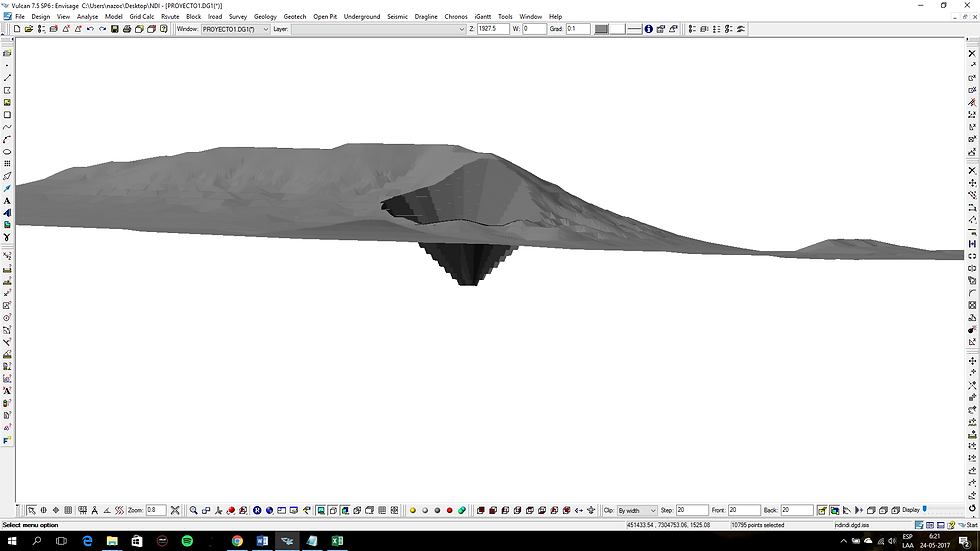Screen dimensions: 980x551
Task: Click the red sphere shading icon
Action: click(449, 510)
